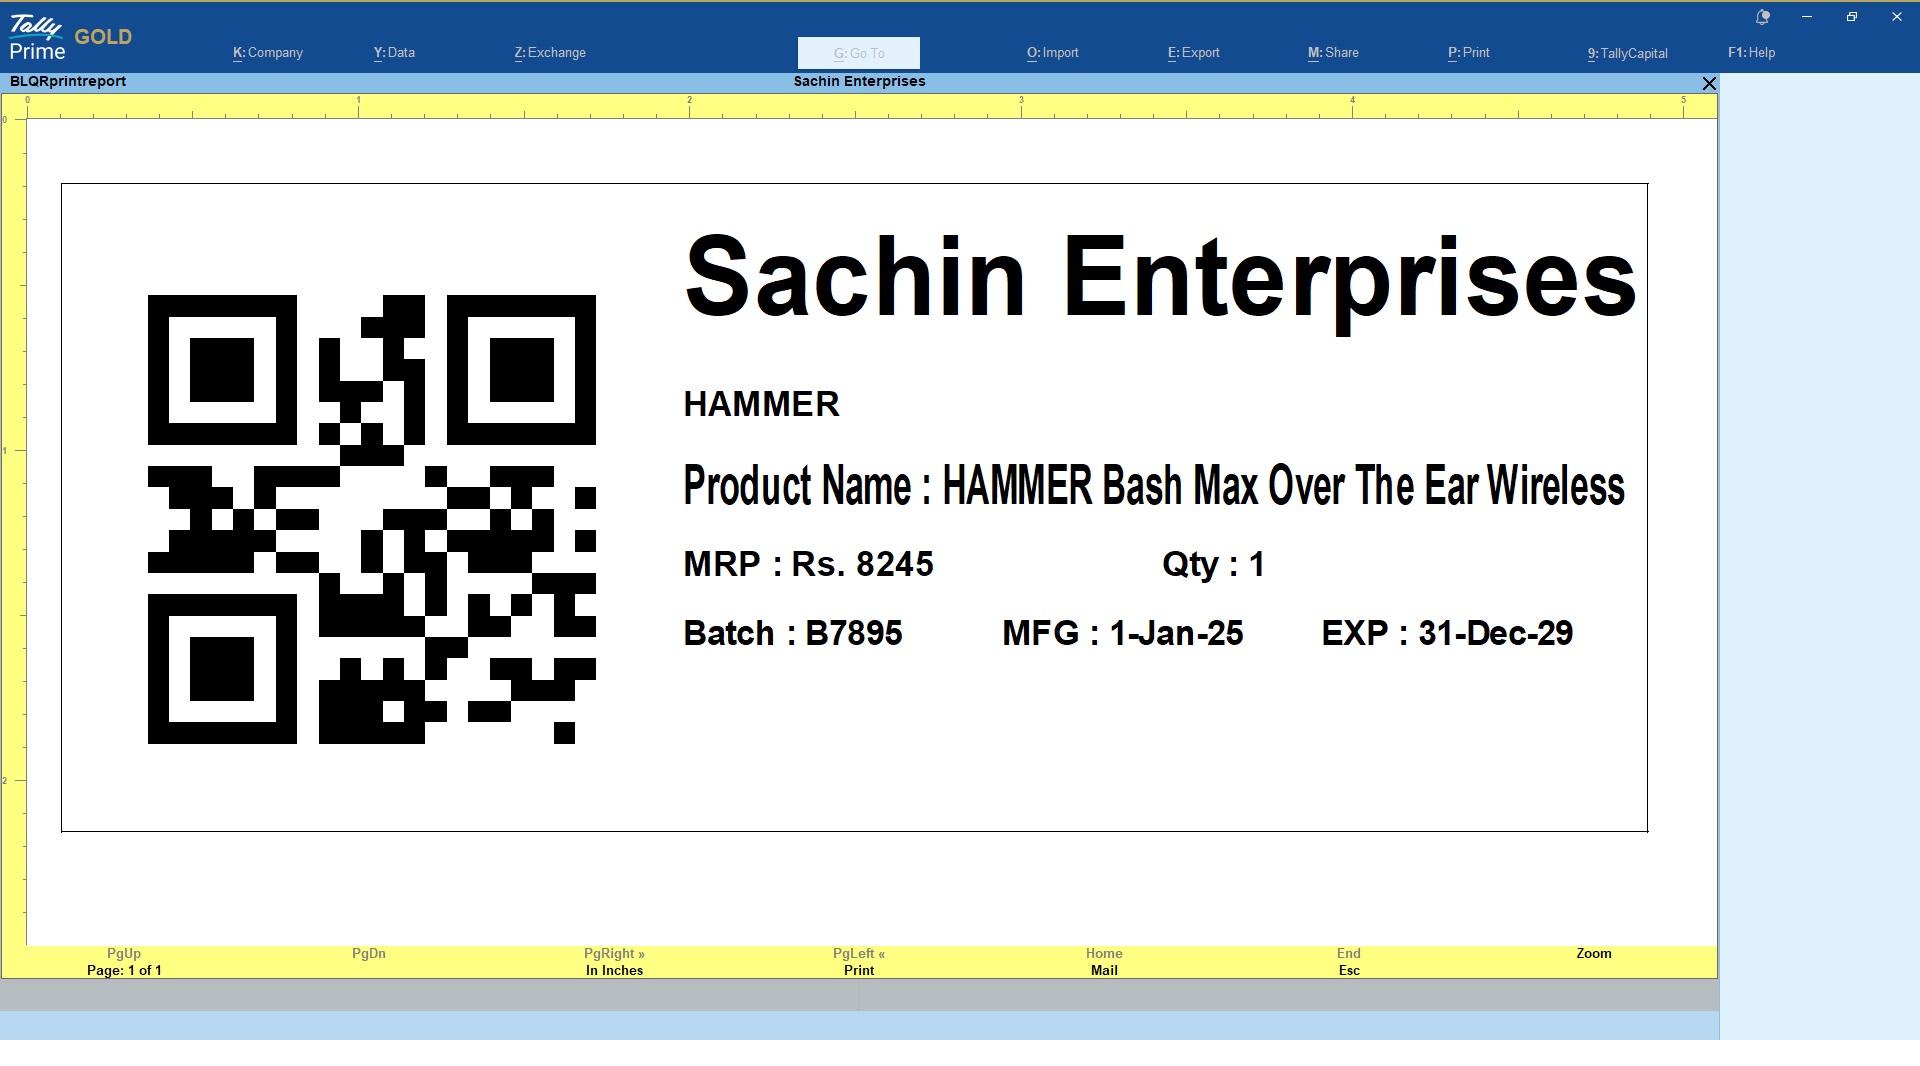Click the Go To search box
Viewport: 1920px width, 1066px height.
point(858,53)
